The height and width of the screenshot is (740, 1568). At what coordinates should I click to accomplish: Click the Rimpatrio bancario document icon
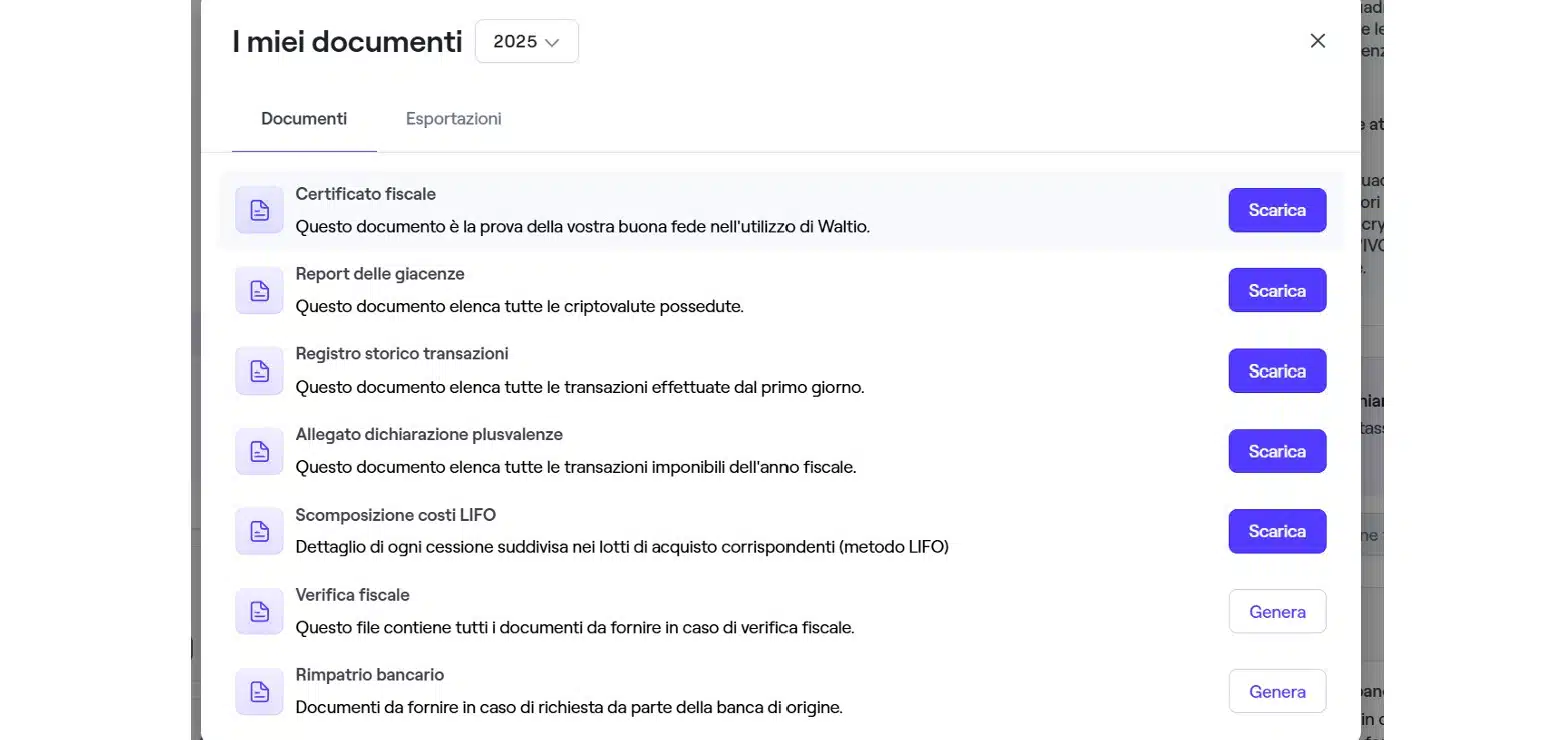(259, 691)
